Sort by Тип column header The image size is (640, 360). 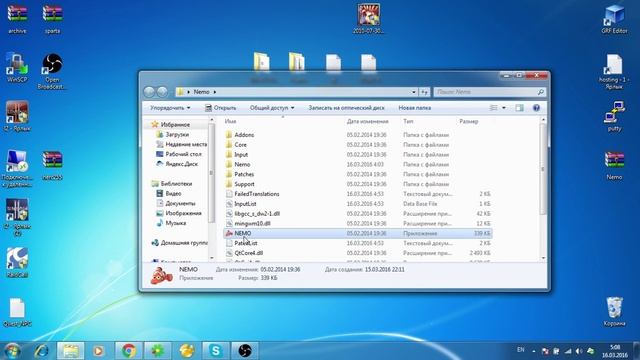point(408,121)
